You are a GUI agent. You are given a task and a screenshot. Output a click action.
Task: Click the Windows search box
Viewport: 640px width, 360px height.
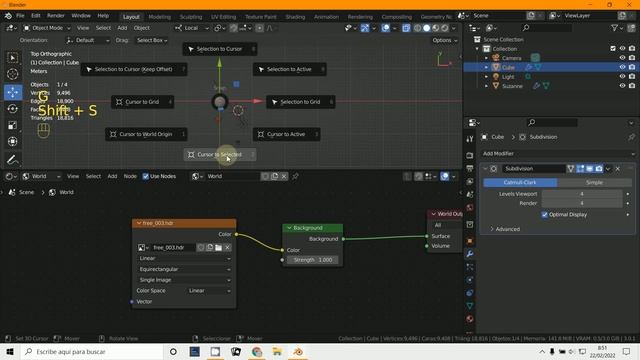coord(92,351)
